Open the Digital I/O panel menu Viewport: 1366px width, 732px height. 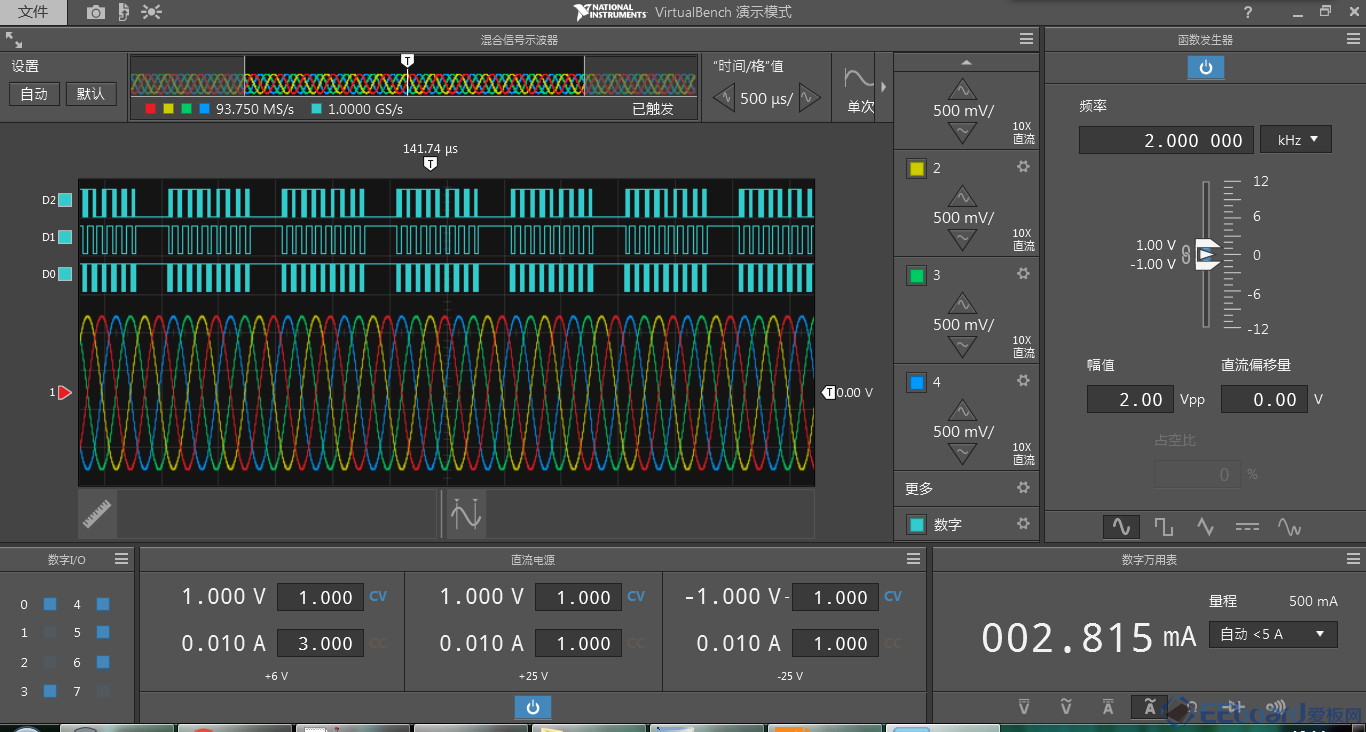[x=121, y=559]
